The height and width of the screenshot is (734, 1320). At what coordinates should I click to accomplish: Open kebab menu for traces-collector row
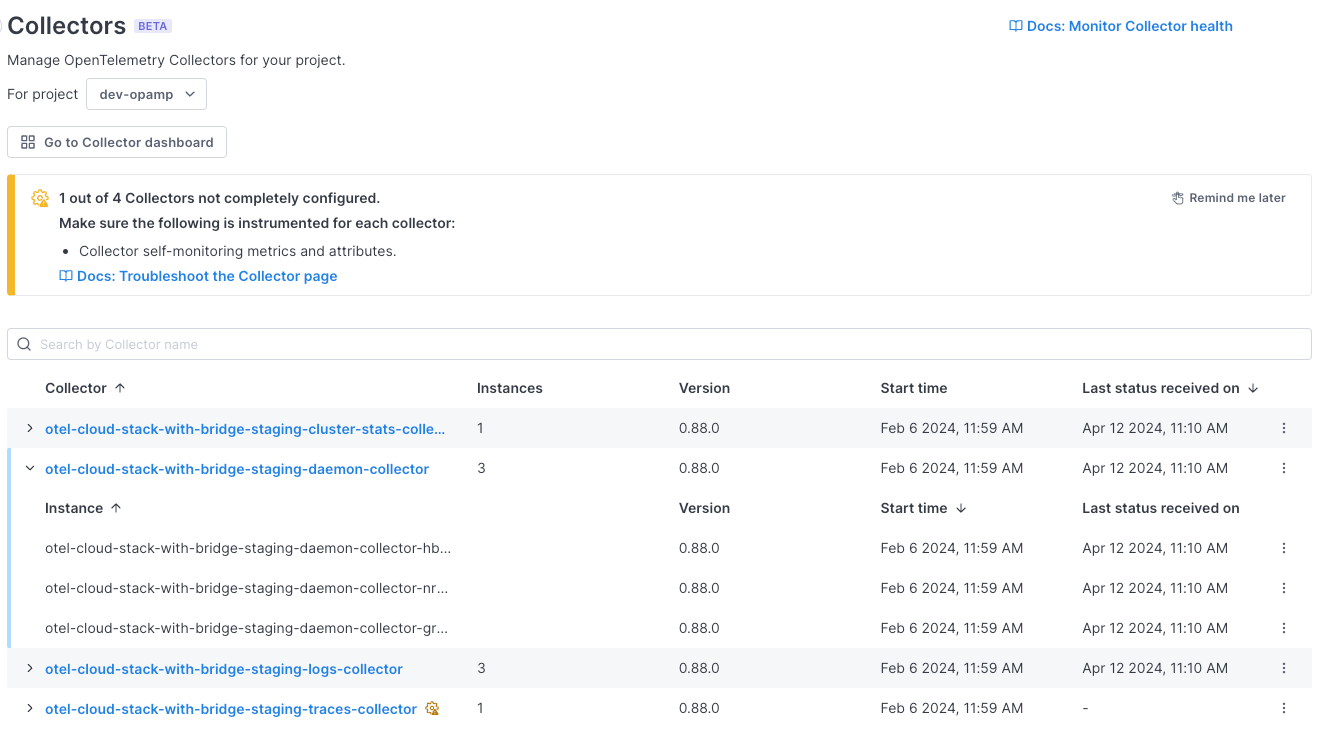pyautogui.click(x=1284, y=708)
